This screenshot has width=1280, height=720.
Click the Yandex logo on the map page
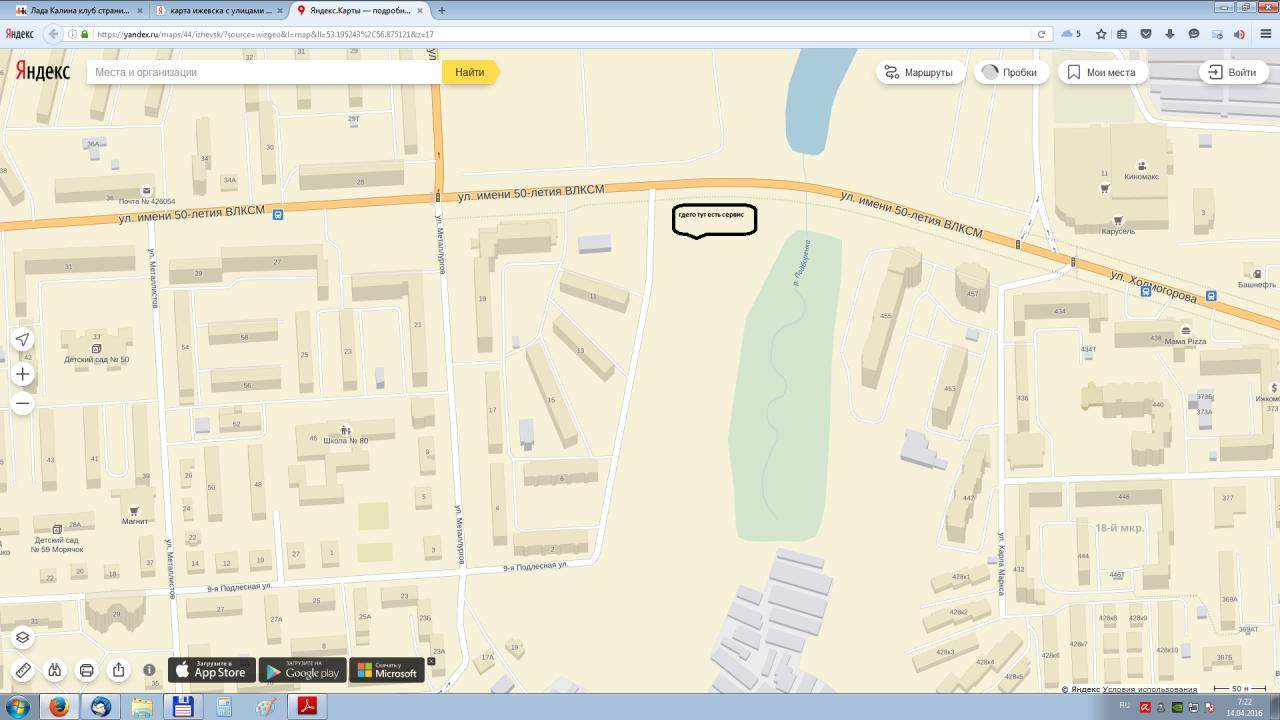click(42, 72)
